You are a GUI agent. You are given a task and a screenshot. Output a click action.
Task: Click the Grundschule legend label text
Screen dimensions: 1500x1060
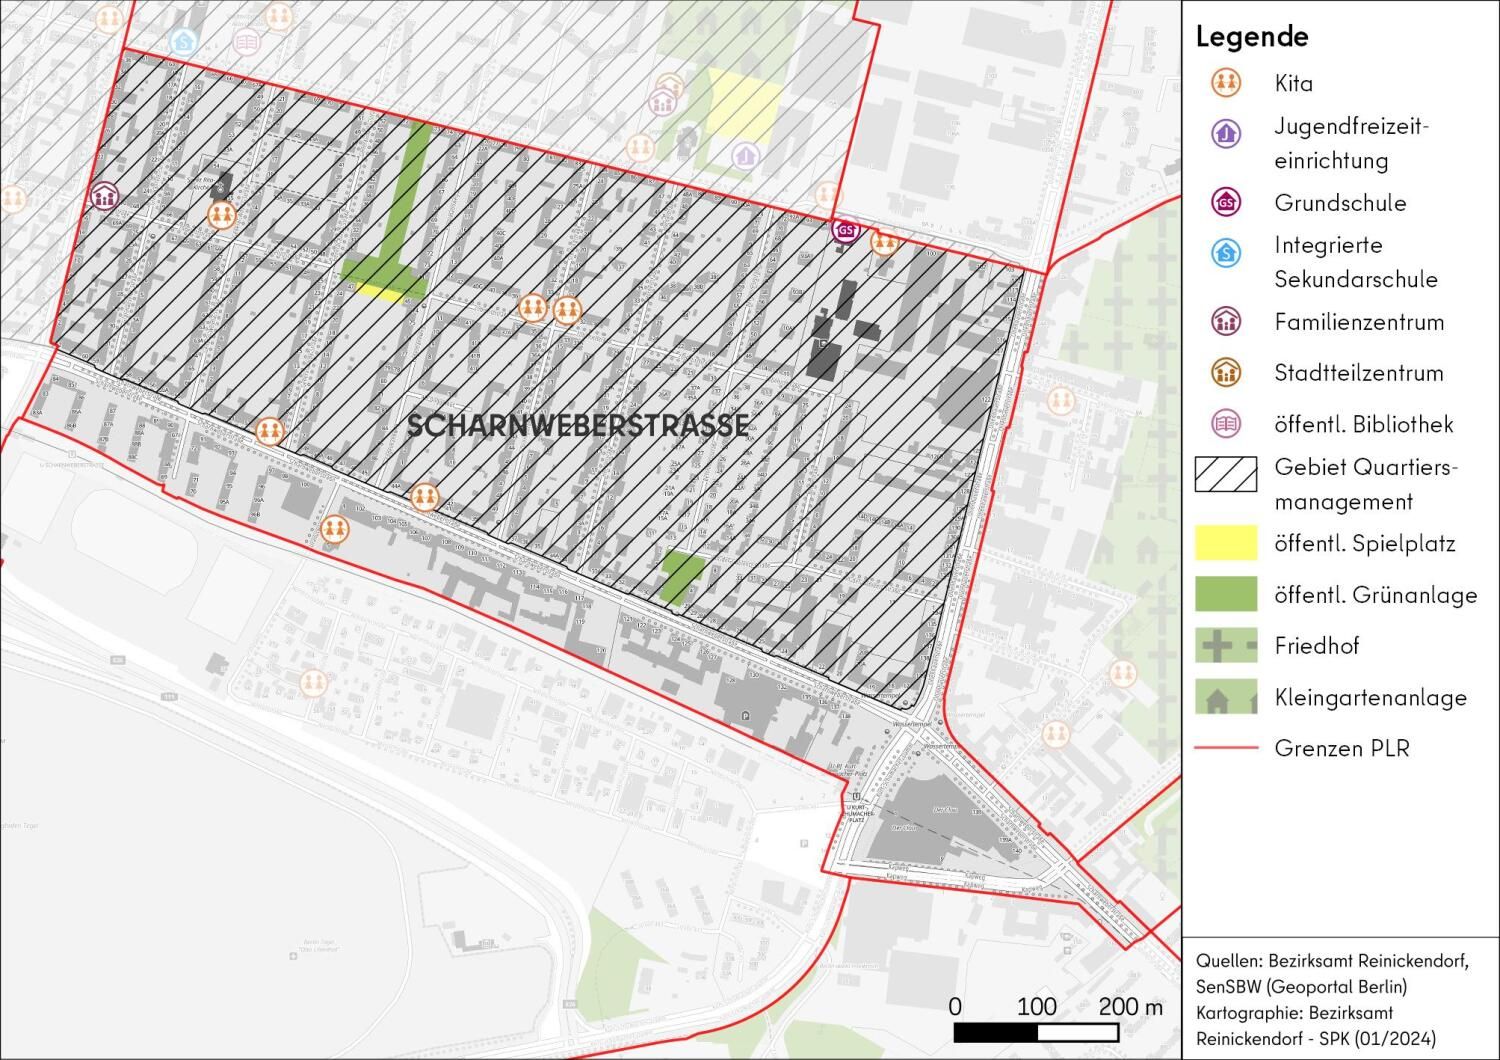tap(1340, 203)
